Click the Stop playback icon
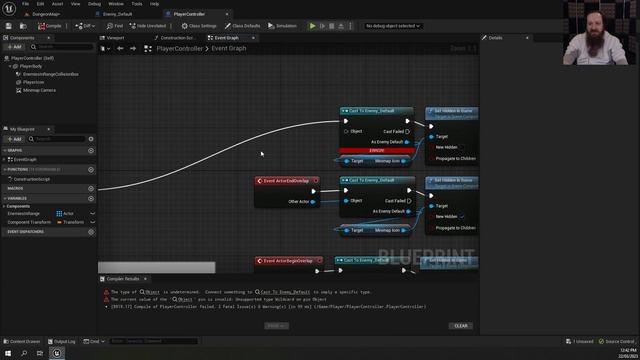Image resolution: width=640 pixels, height=360 pixels. 332,26
